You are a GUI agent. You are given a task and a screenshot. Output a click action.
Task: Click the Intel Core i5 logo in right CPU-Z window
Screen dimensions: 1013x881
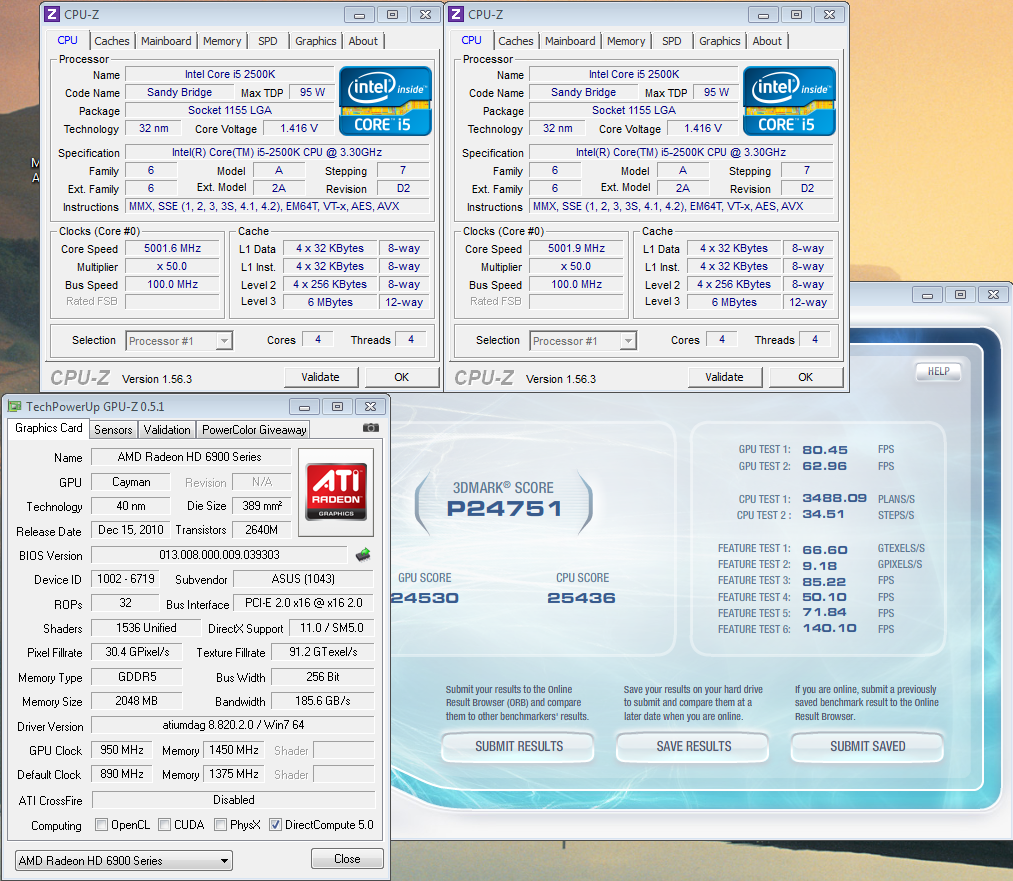(x=789, y=101)
